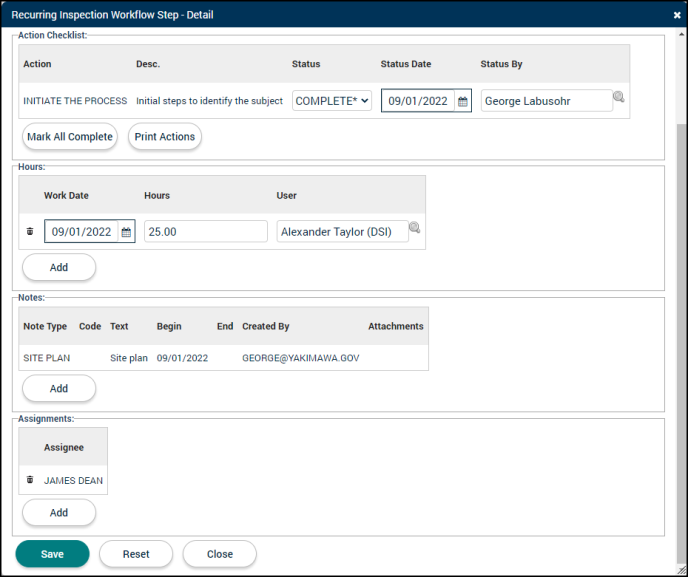This screenshot has width=688, height=577.
Task: Click the 'Site plan' note text cell
Action: pyautogui.click(x=129, y=358)
